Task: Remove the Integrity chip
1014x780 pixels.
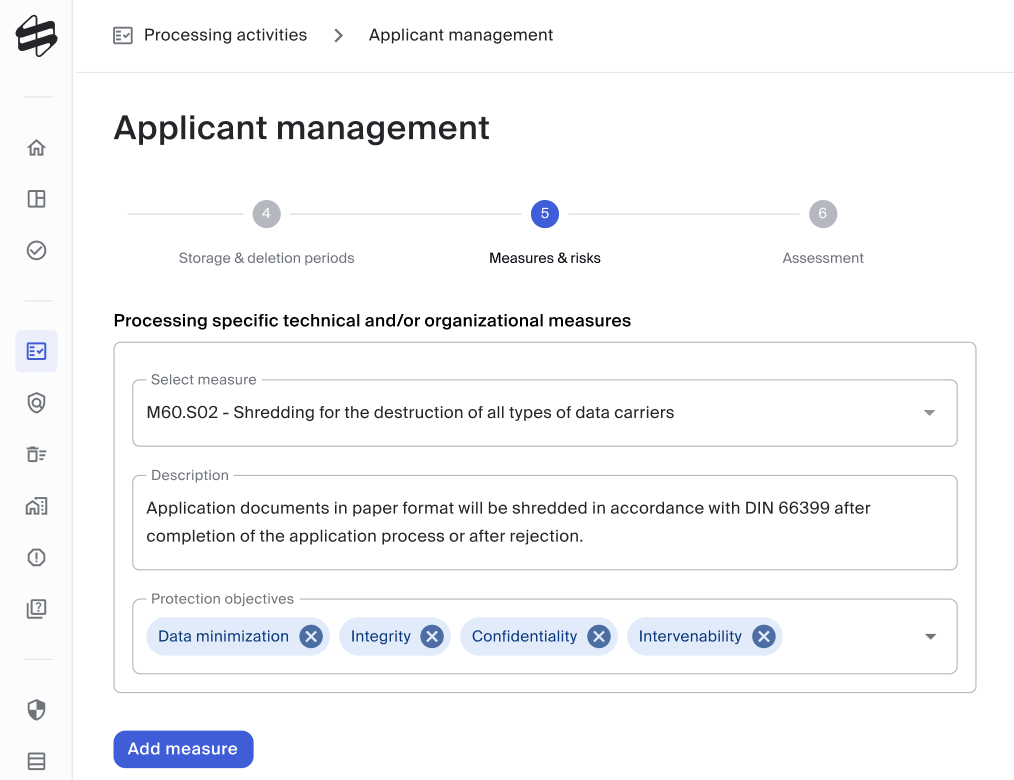Action: click(x=432, y=636)
